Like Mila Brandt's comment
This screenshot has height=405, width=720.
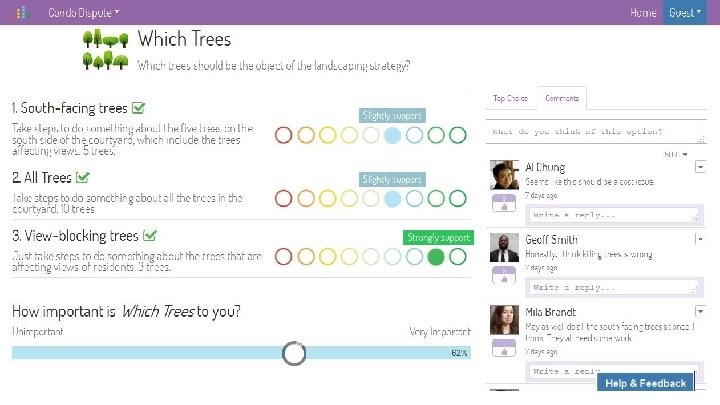click(502, 348)
